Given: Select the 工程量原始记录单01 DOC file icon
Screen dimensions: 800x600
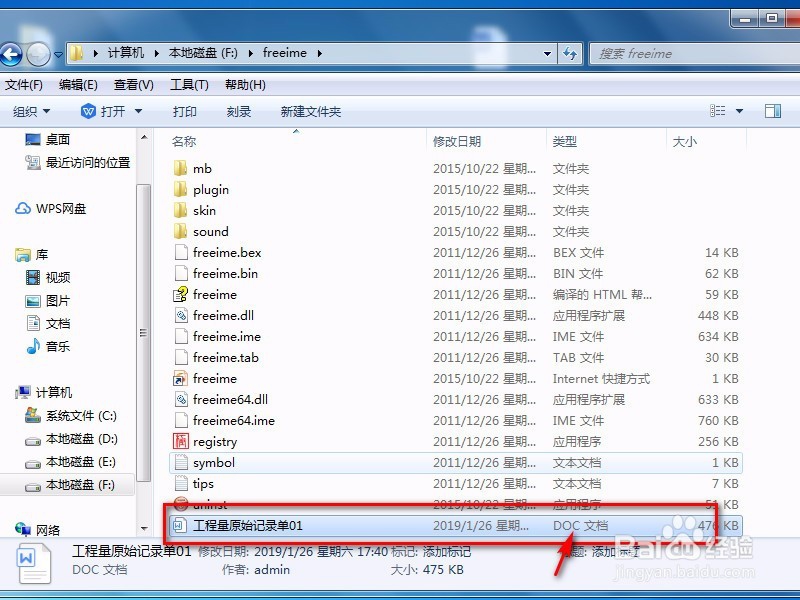Looking at the screenshot, I should click(x=179, y=525).
